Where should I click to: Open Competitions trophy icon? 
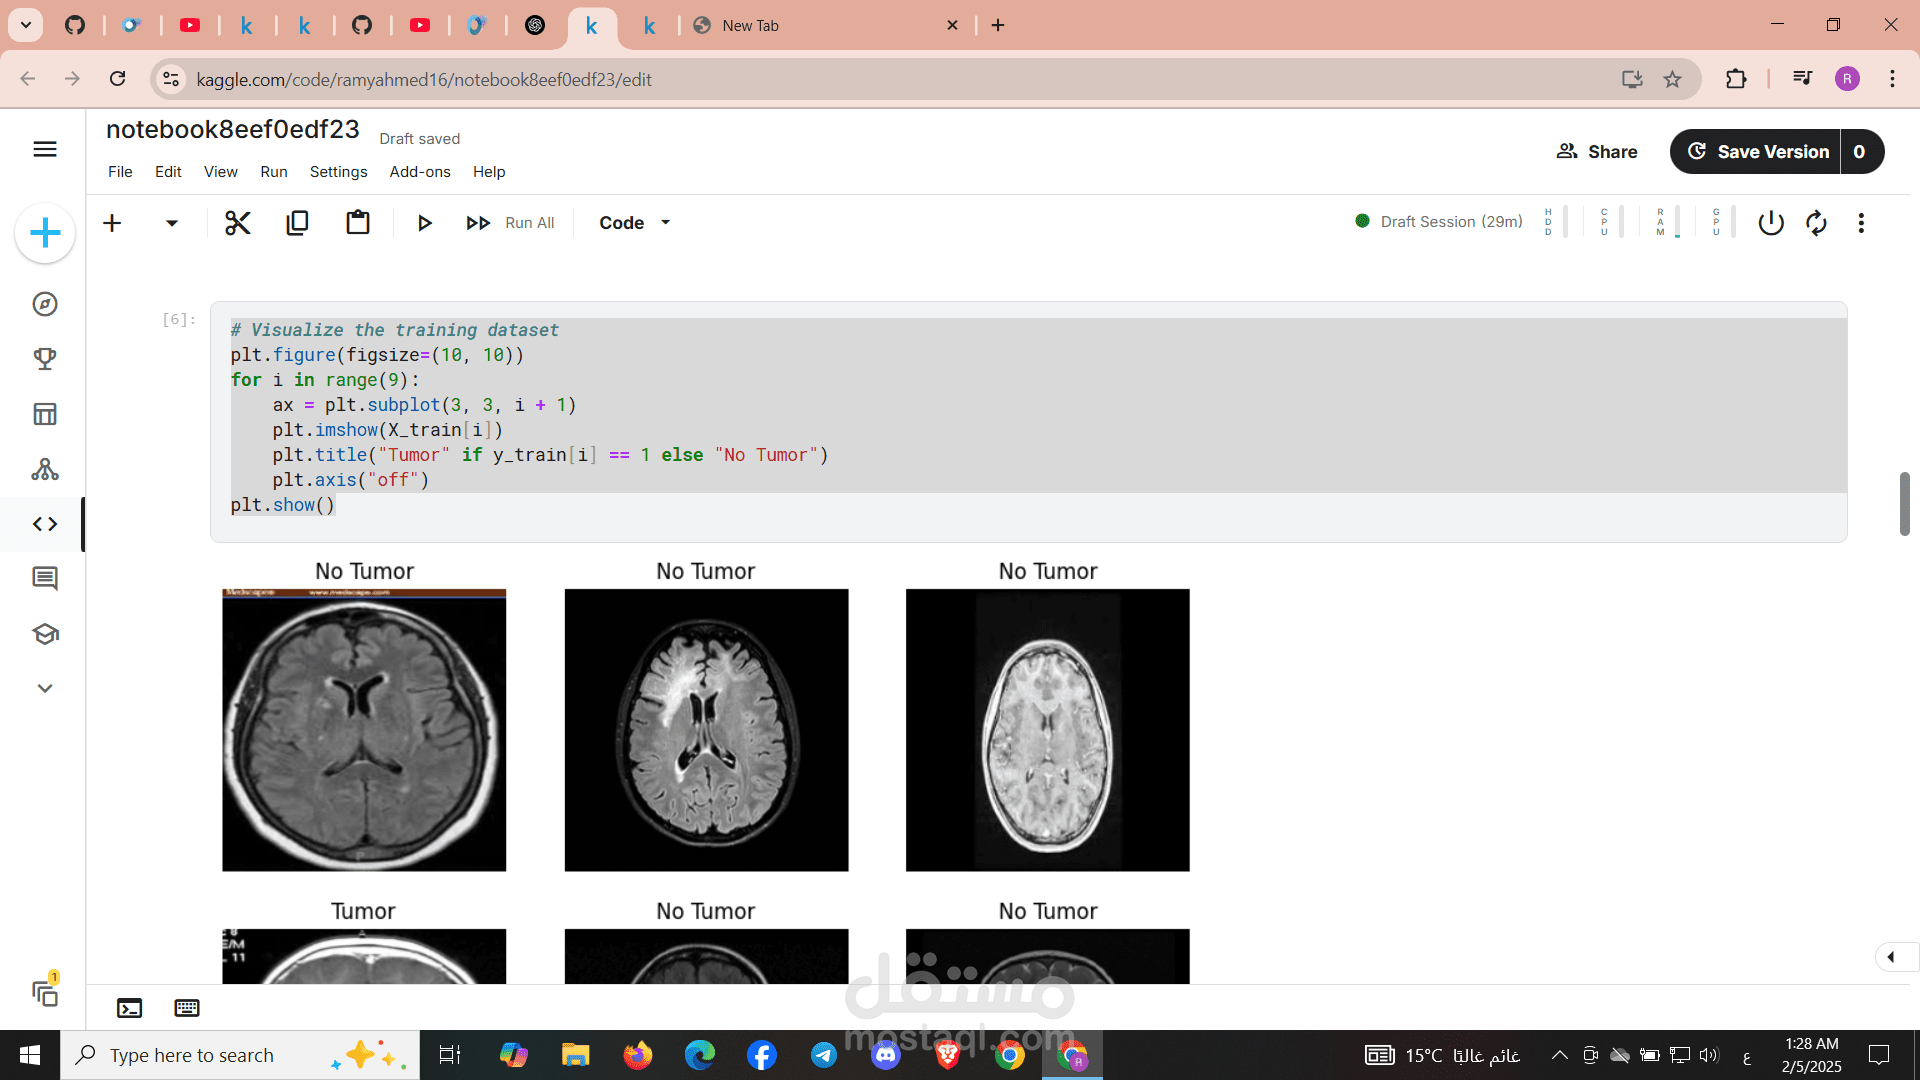pyautogui.click(x=45, y=359)
